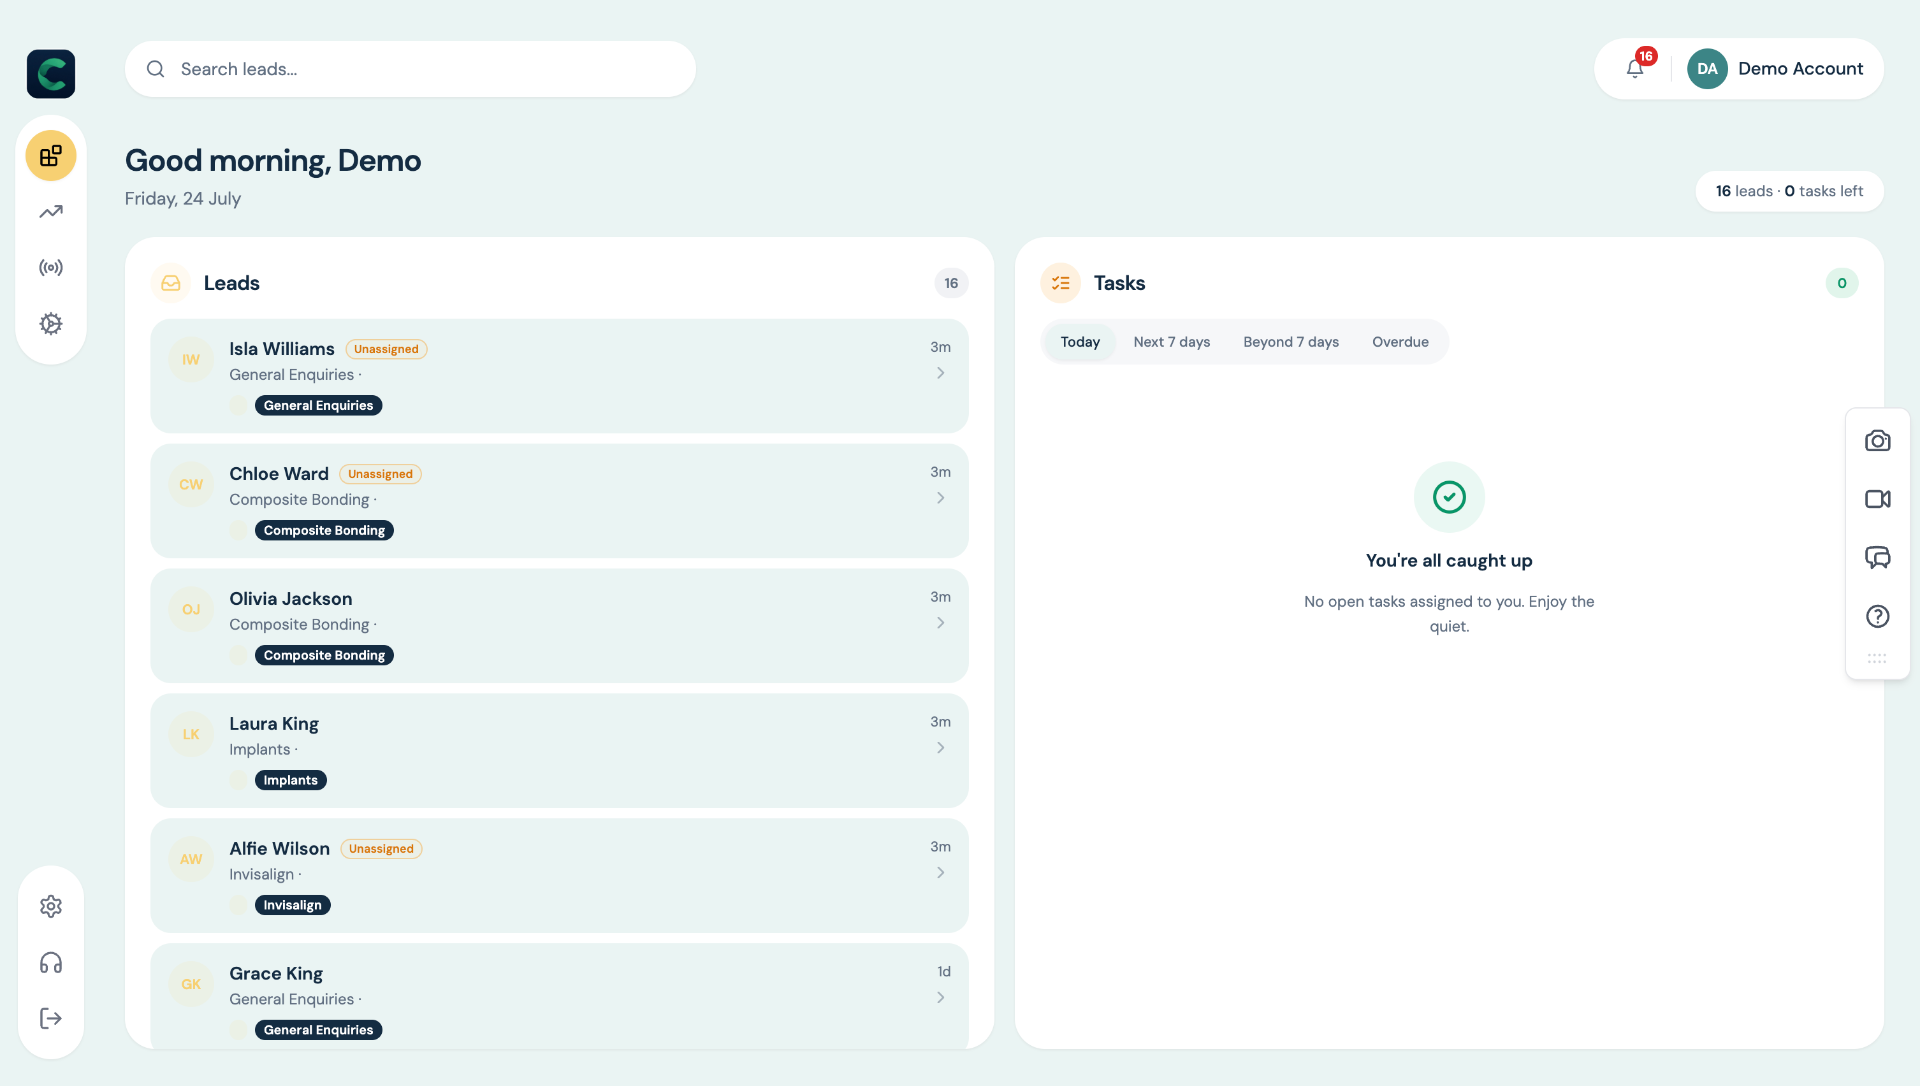
Task: Click the video recording icon on right panel
Action: [x=1878, y=499]
